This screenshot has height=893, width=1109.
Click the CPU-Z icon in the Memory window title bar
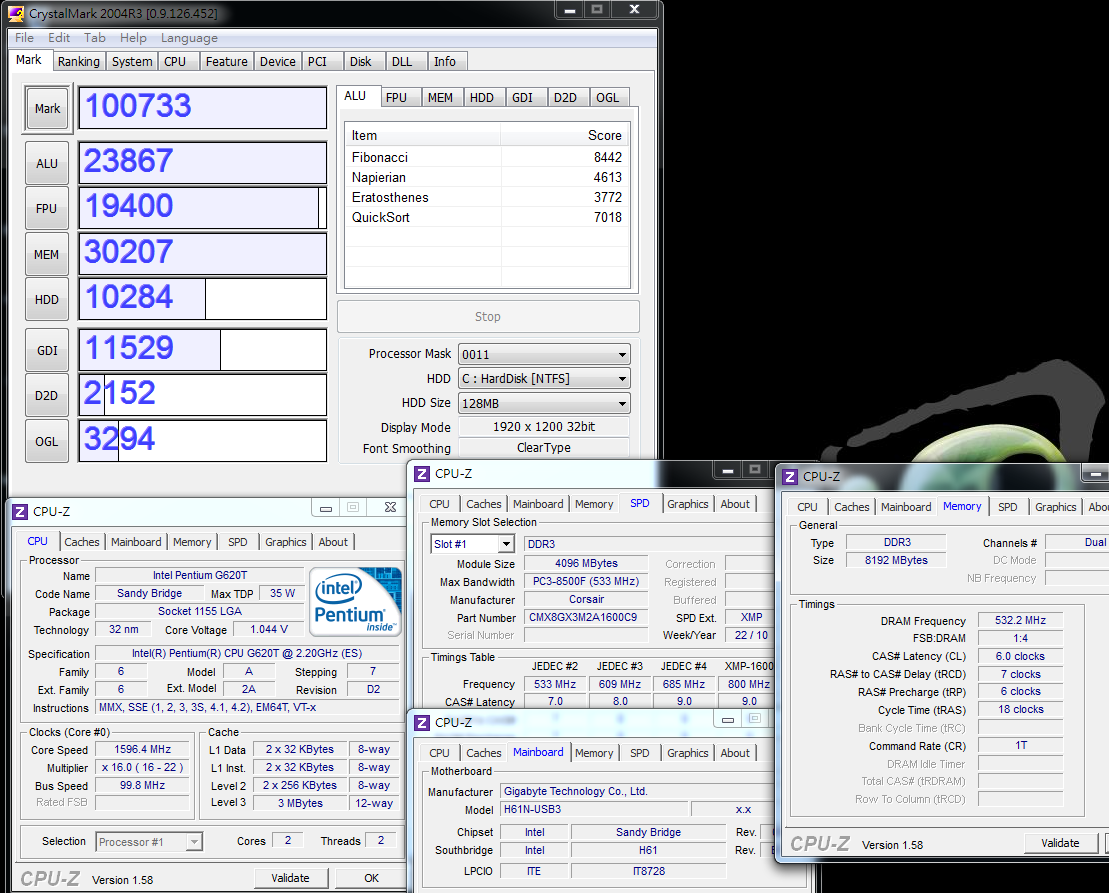point(790,477)
